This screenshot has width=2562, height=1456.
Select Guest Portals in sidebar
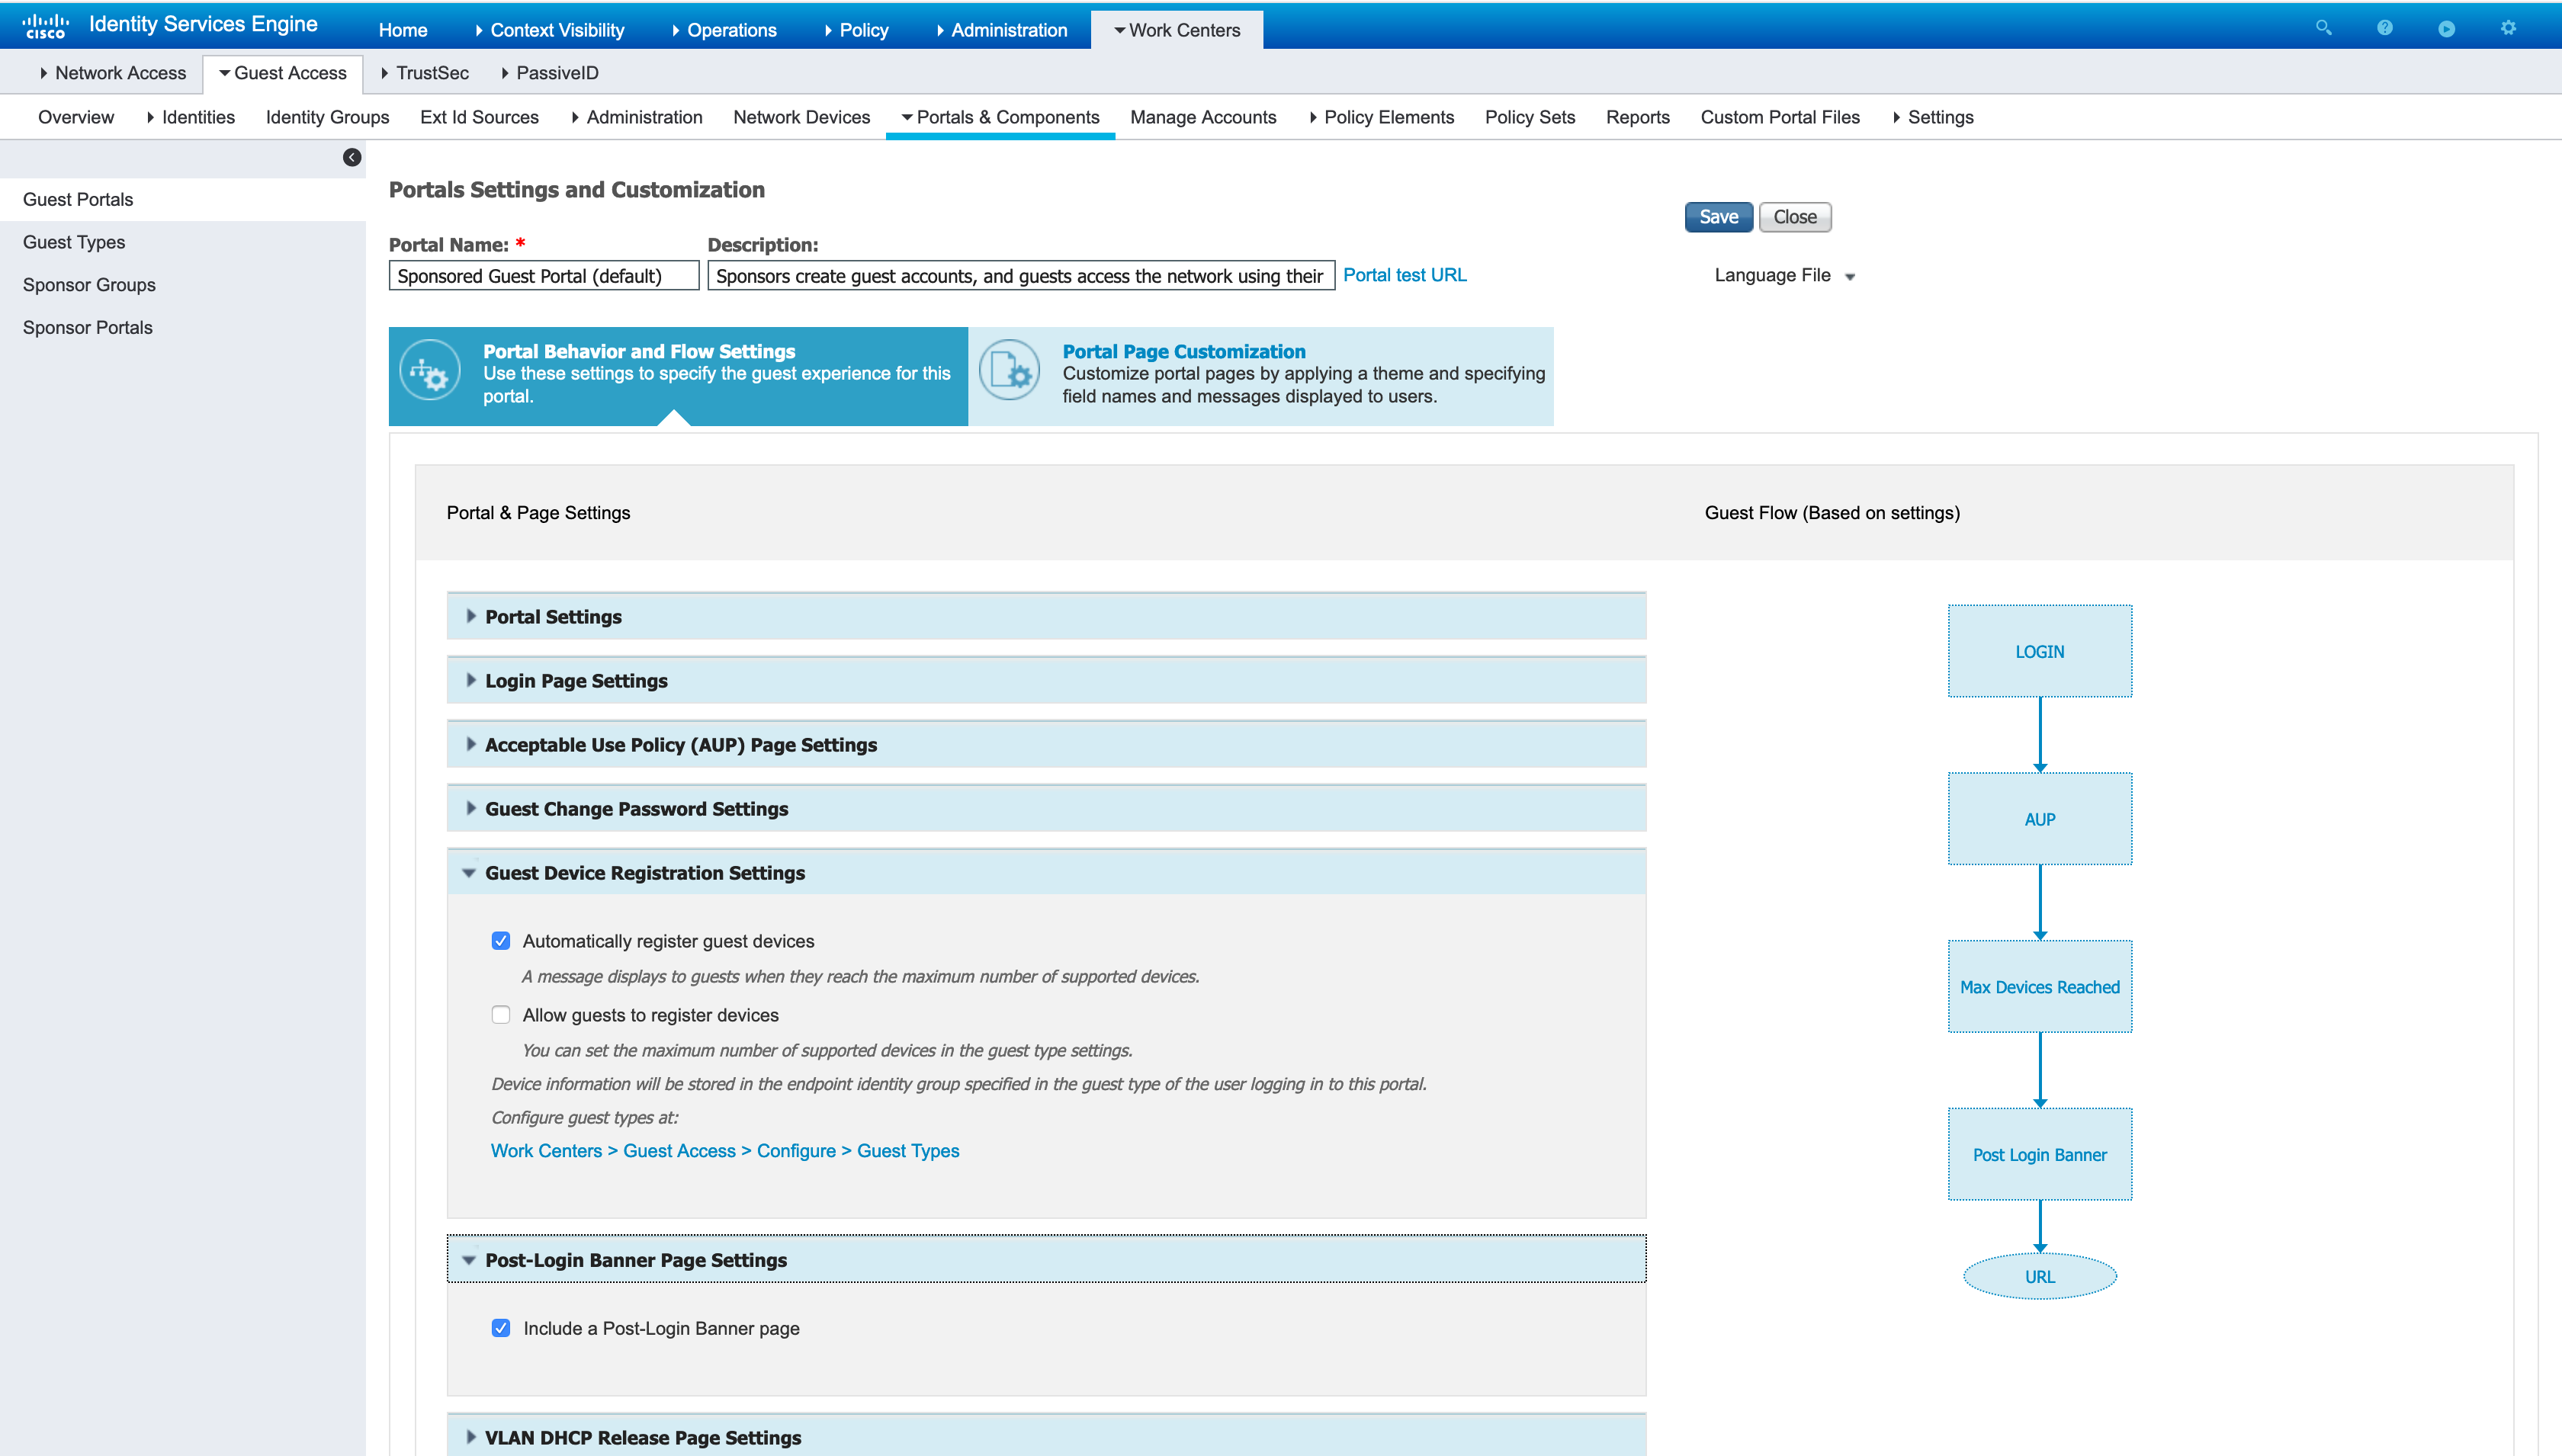pos(183,199)
